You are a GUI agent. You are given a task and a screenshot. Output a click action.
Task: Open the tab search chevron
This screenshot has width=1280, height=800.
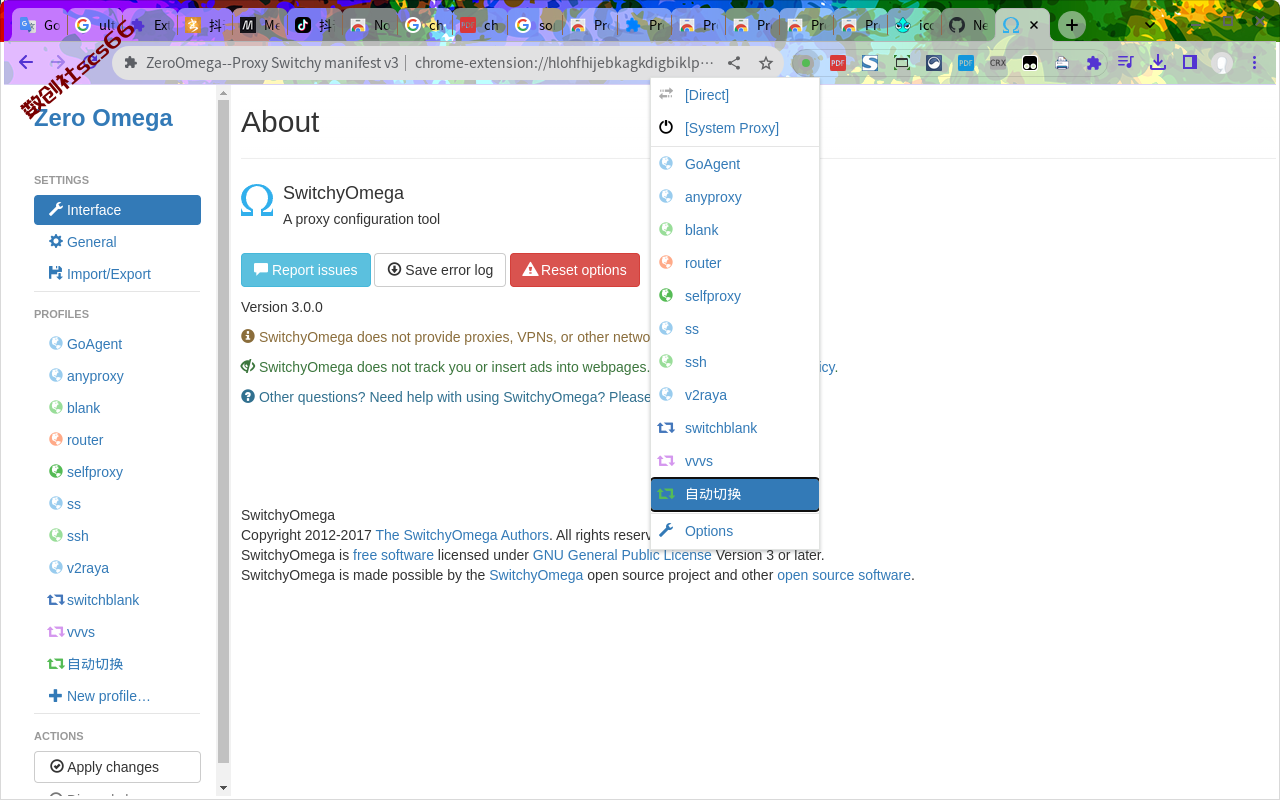coord(1149,25)
